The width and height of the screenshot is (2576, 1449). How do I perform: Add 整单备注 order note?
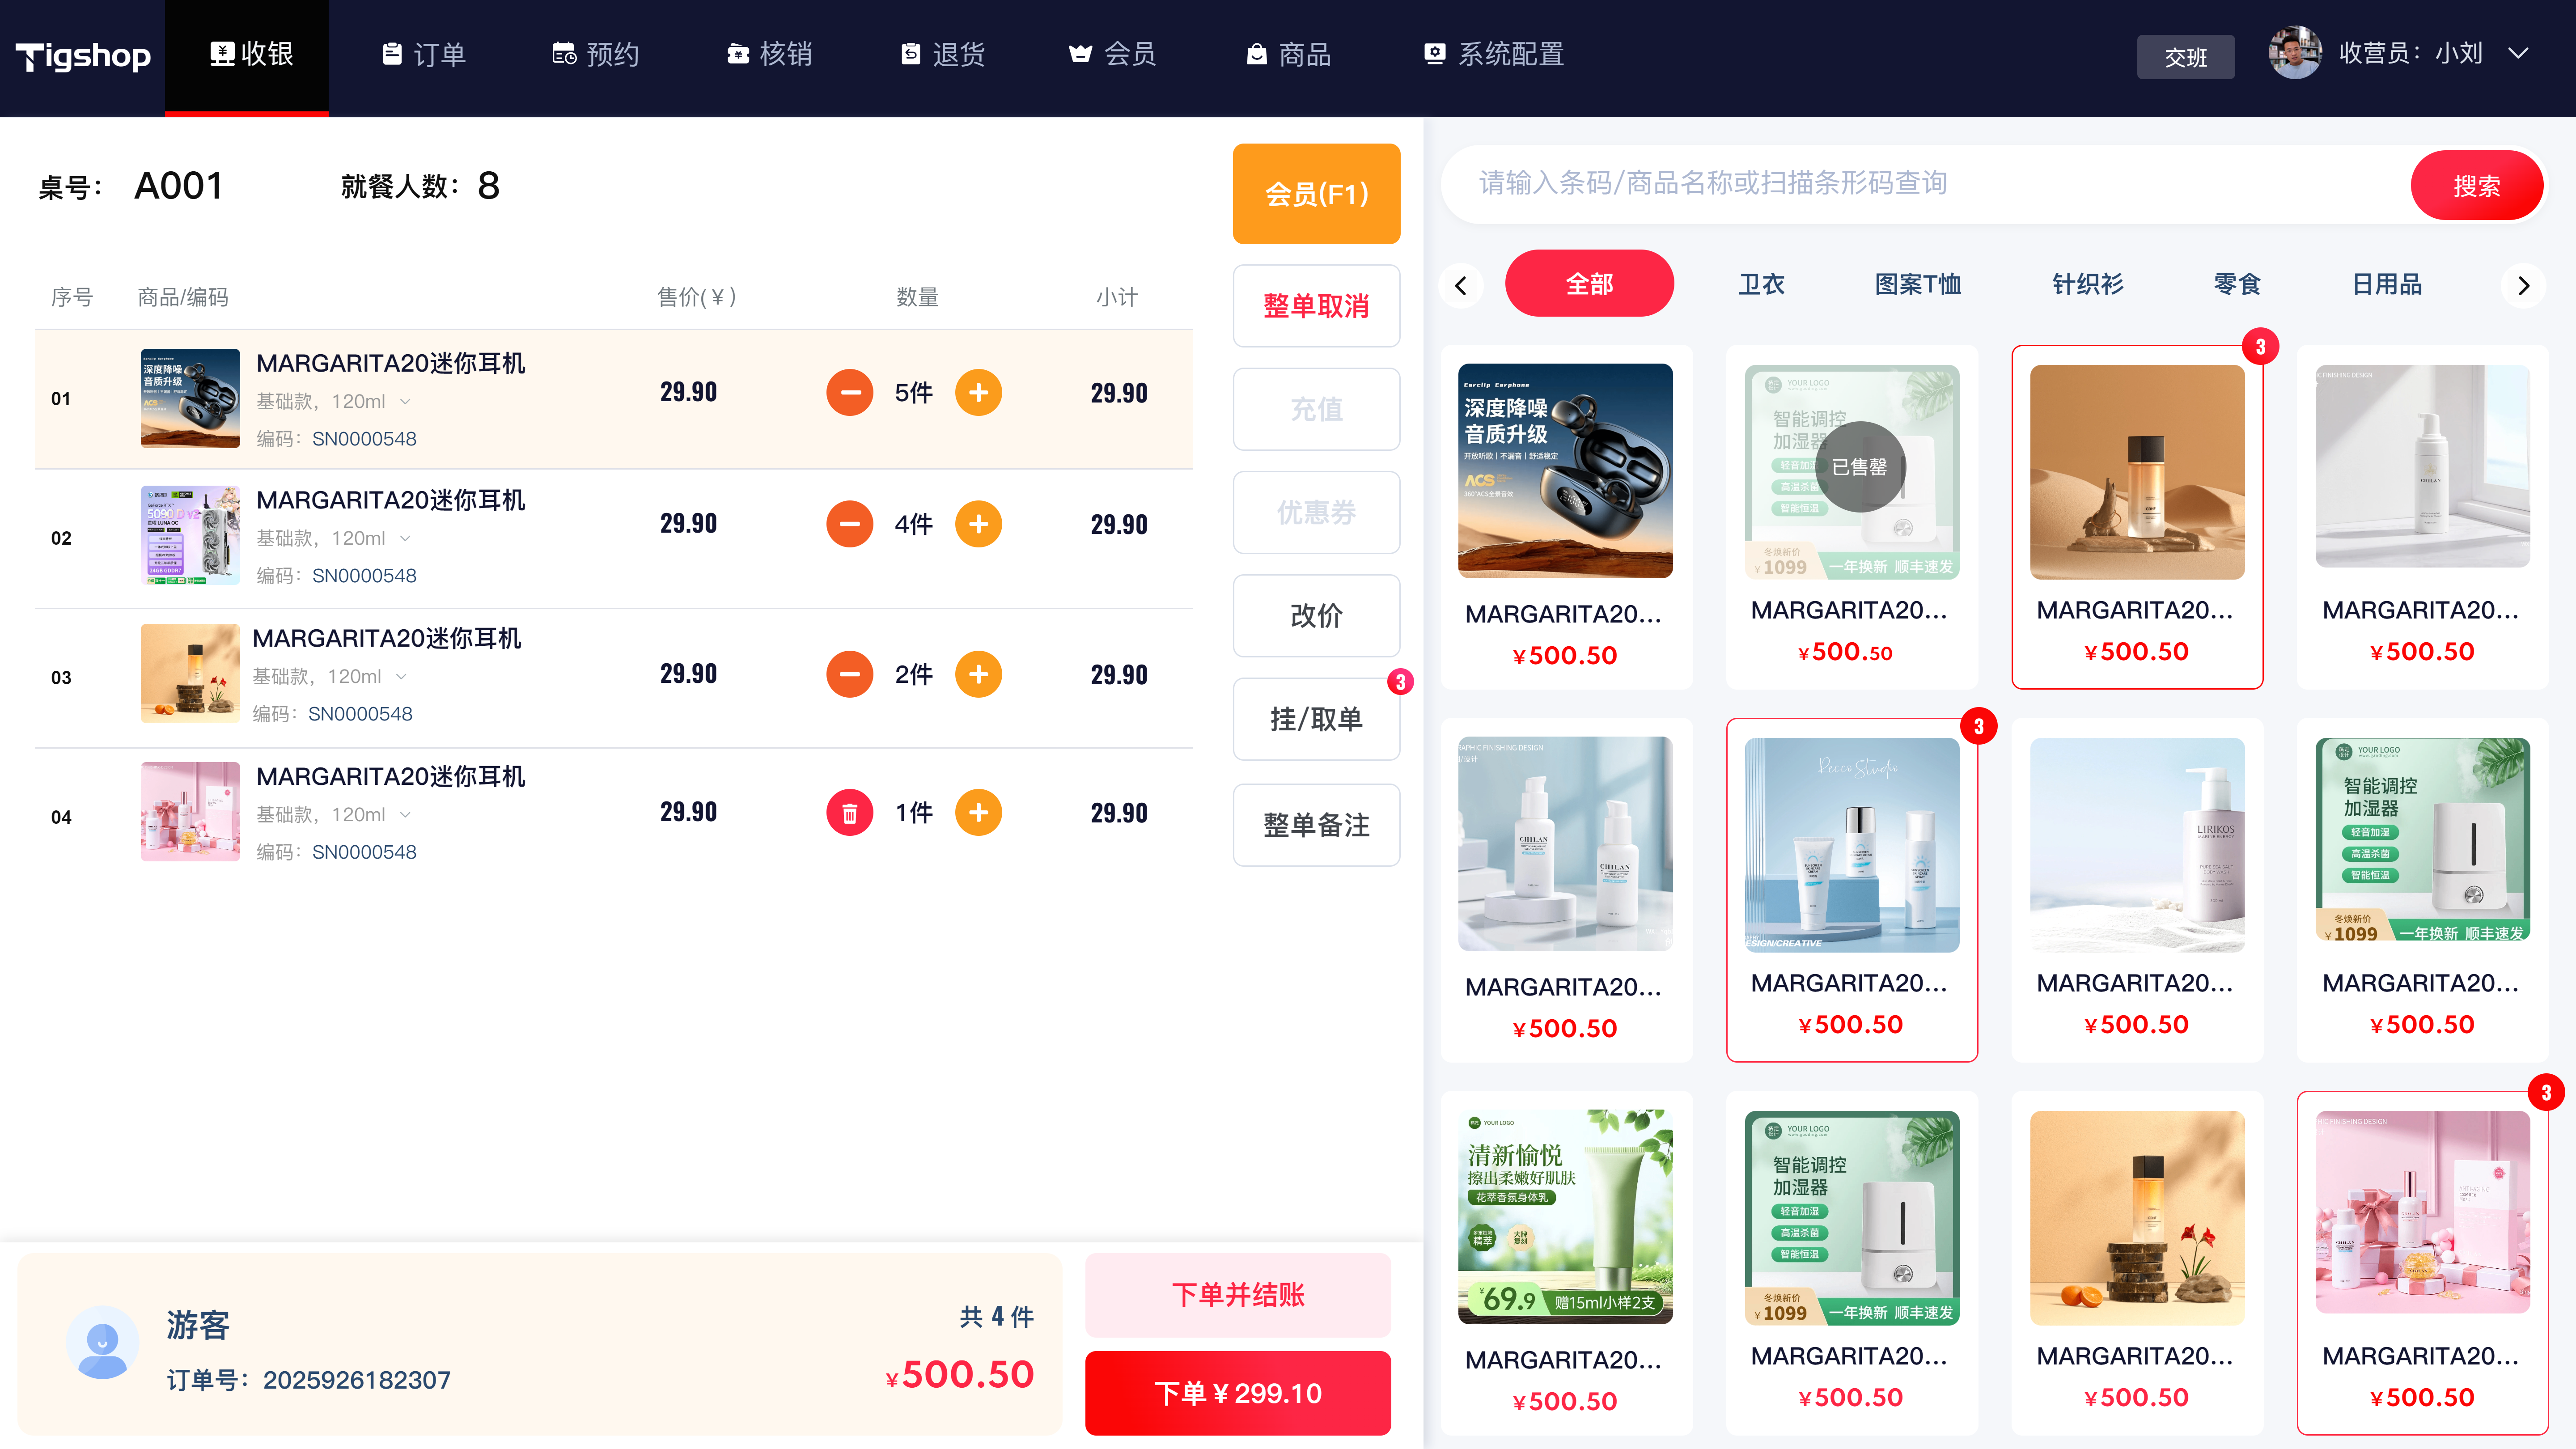(x=1316, y=825)
